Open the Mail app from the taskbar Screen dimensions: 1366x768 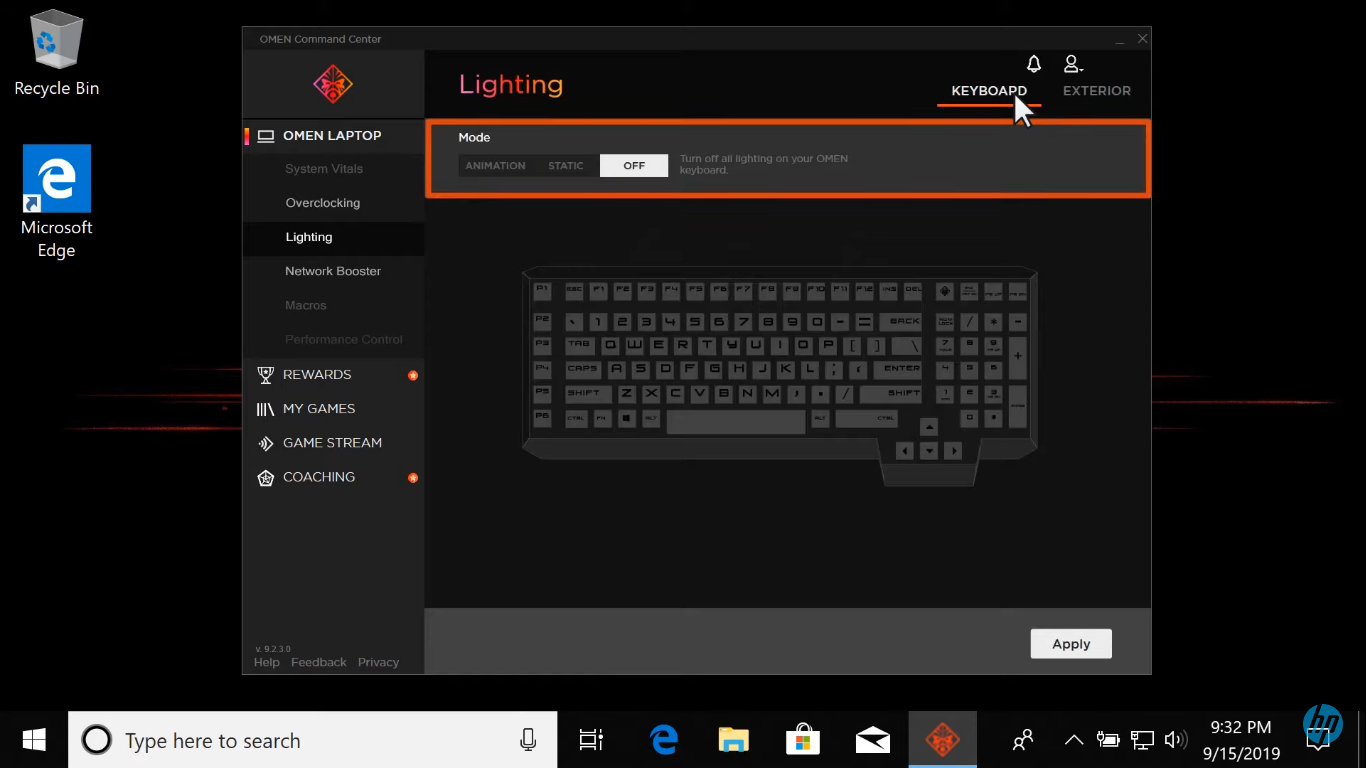point(873,741)
